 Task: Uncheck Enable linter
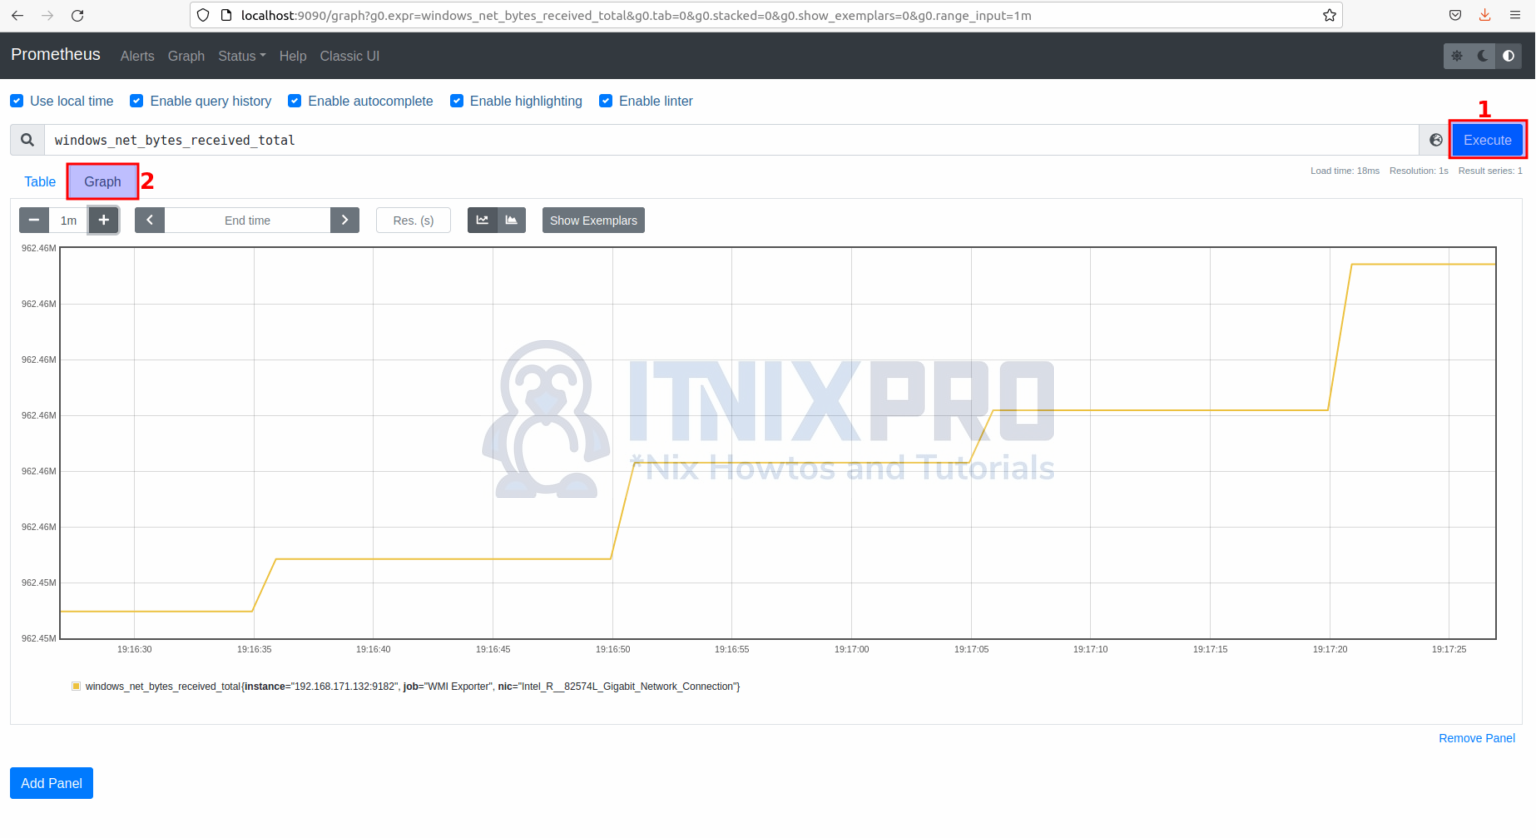click(x=606, y=101)
